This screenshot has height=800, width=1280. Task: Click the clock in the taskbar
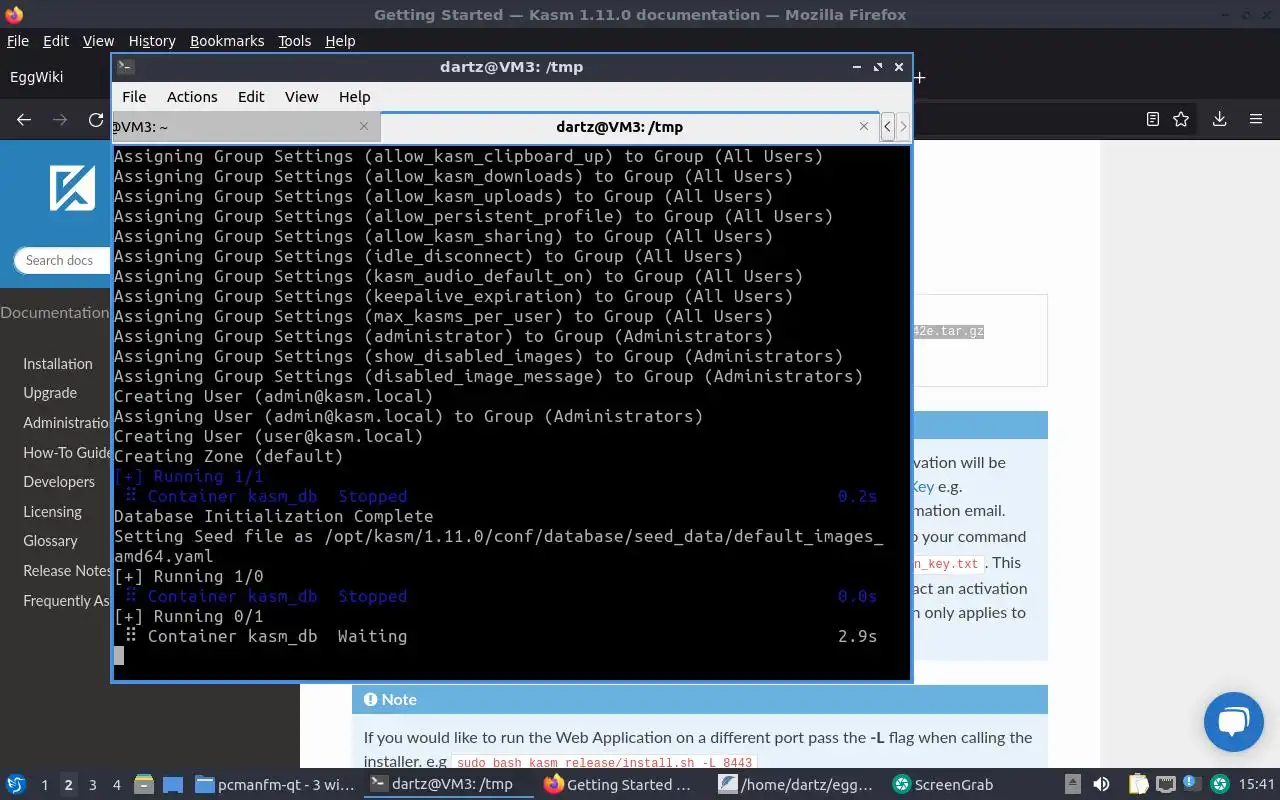point(1257,785)
